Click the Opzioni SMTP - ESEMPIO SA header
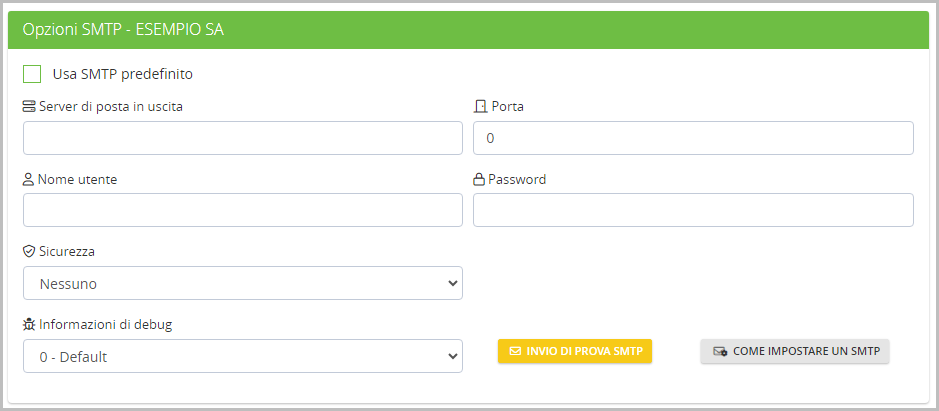The image size is (939, 411). point(123,30)
